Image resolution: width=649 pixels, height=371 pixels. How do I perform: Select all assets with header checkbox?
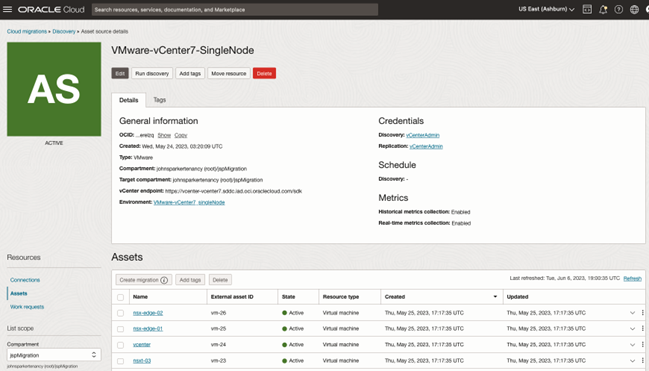pos(120,297)
